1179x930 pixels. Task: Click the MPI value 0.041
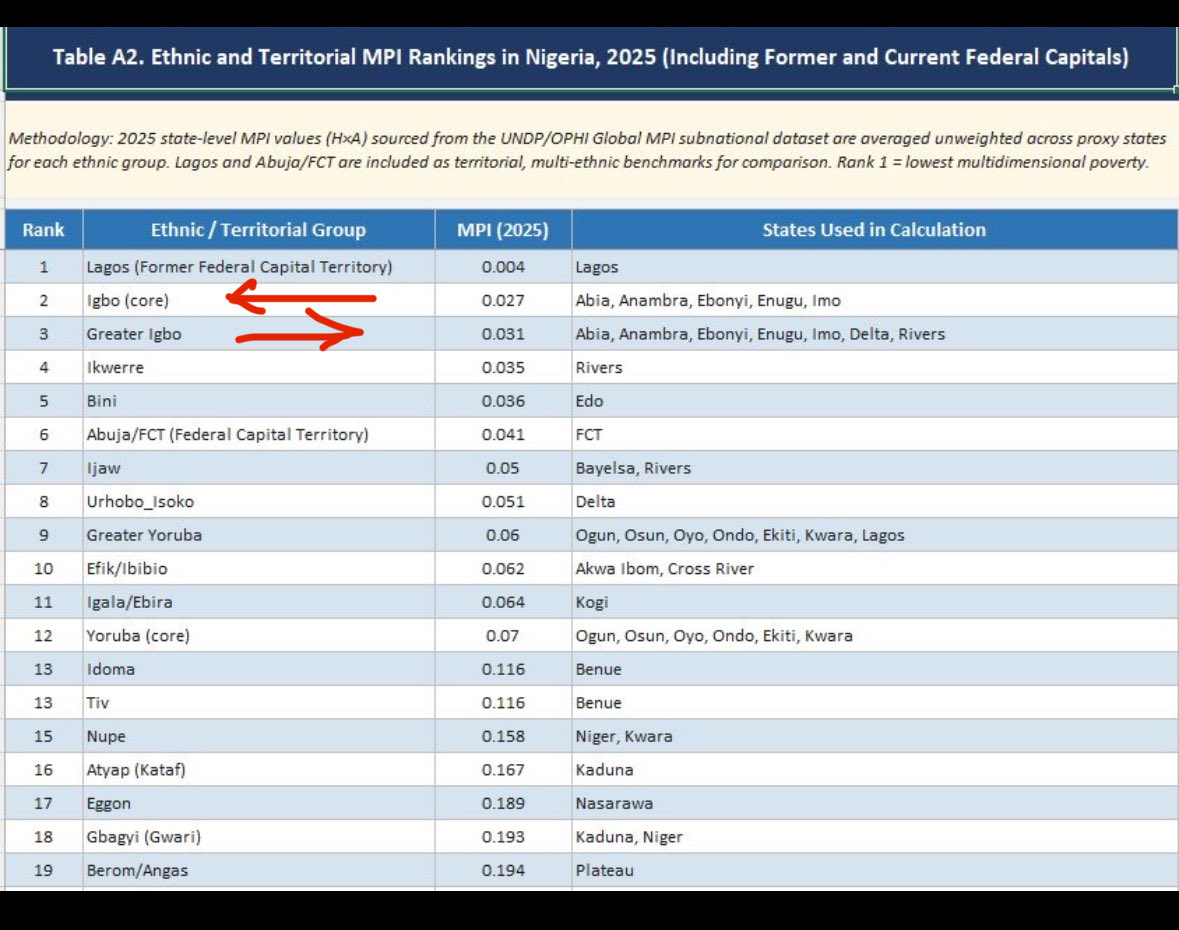(x=503, y=435)
